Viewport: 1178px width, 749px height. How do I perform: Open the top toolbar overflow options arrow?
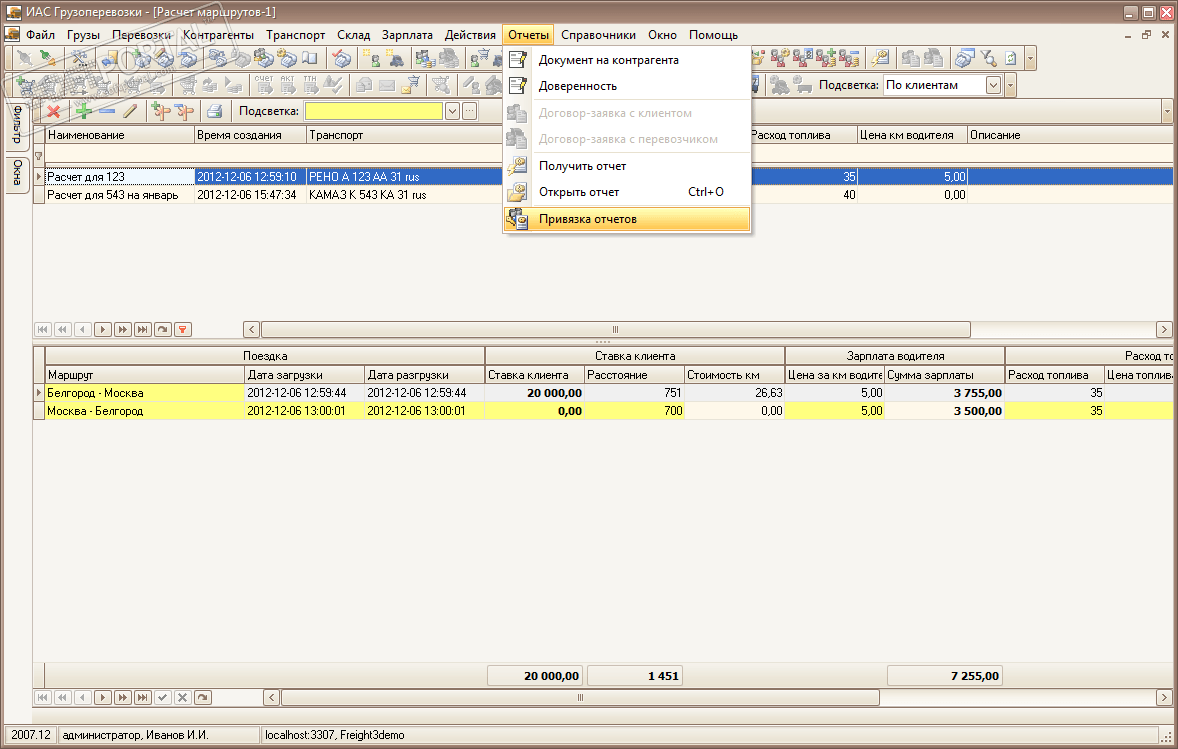[x=1030, y=59]
